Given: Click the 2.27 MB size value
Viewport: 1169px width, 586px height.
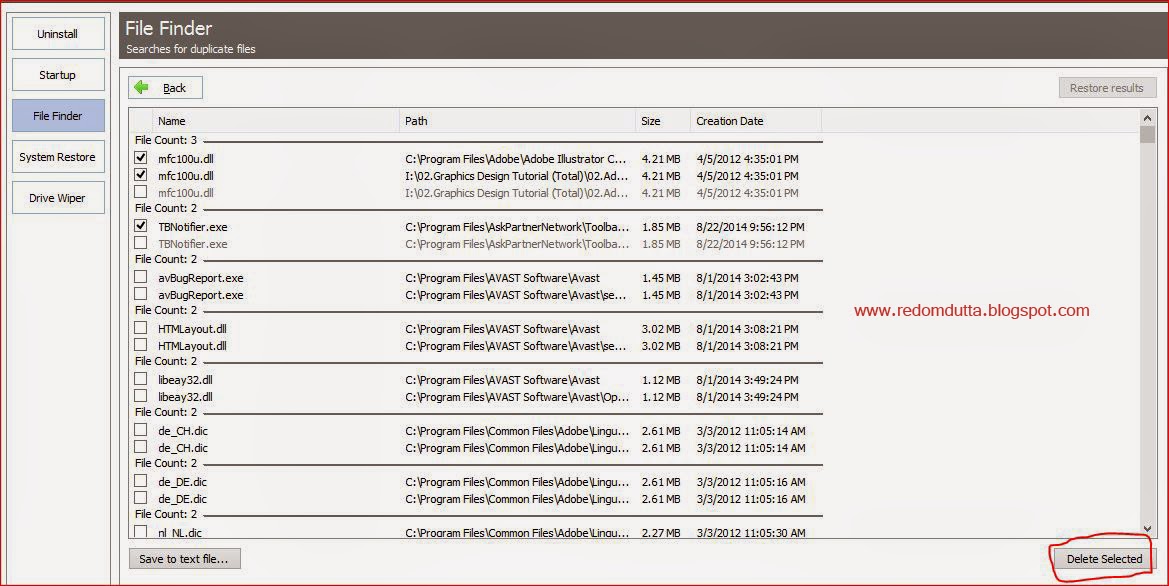Looking at the screenshot, I should coord(661,533).
